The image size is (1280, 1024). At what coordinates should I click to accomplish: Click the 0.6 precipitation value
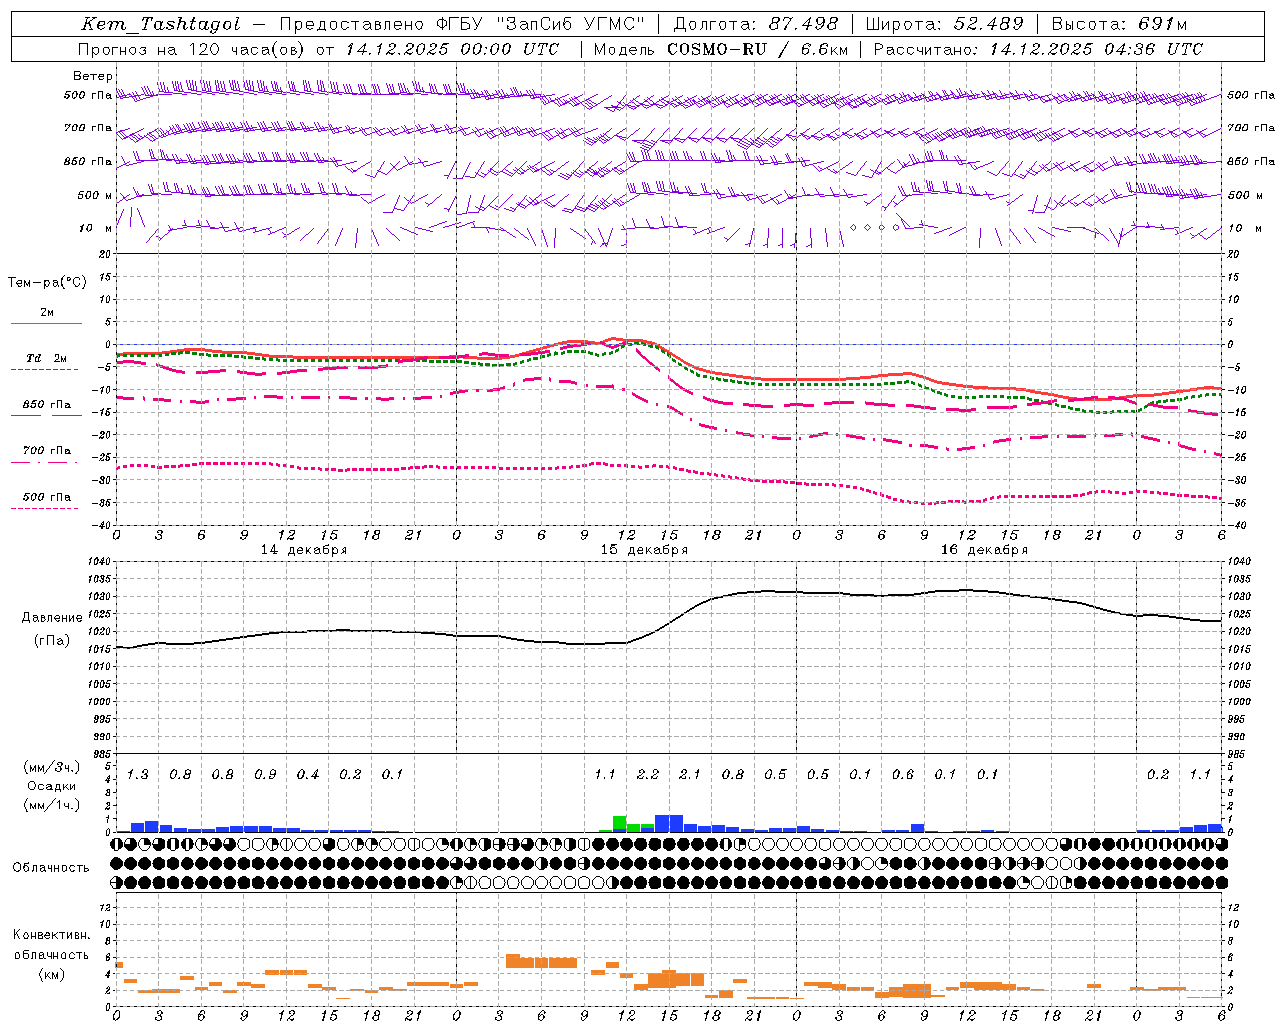pyautogui.click(x=903, y=775)
